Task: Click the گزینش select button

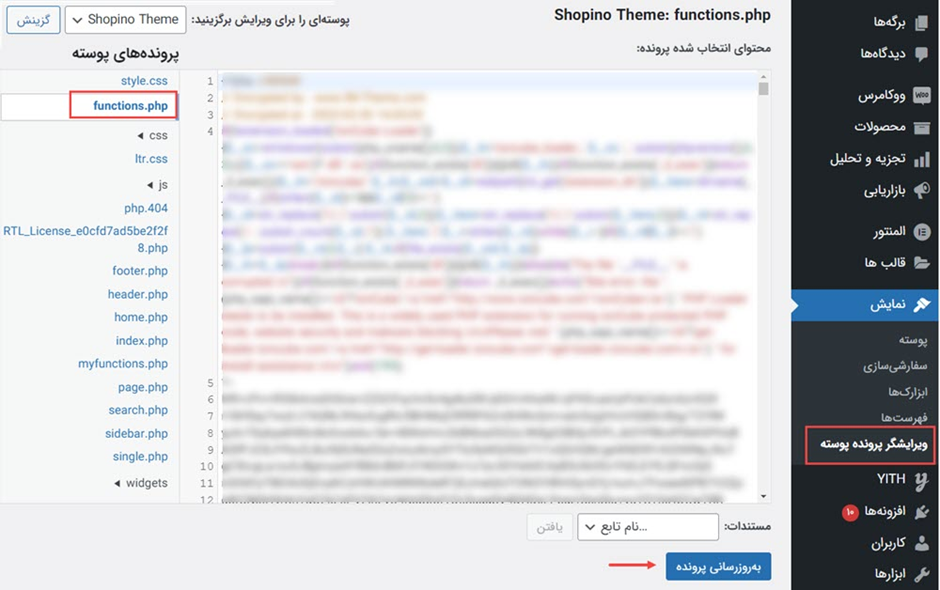Action: click(33, 20)
